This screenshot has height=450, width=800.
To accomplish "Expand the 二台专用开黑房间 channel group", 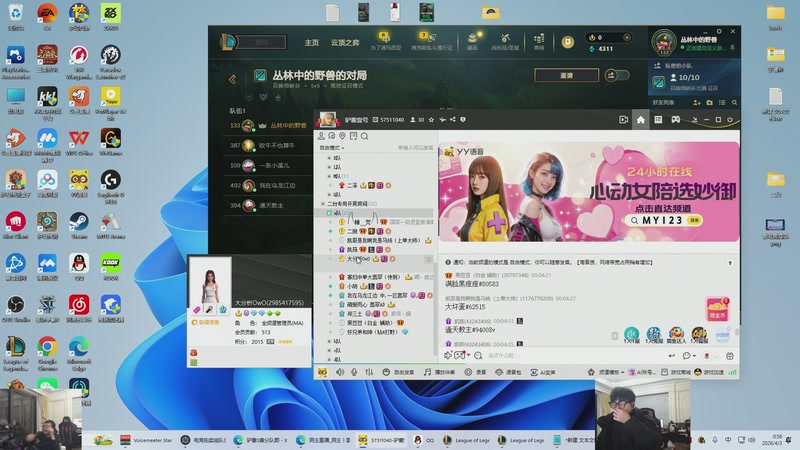I will [x=322, y=204].
